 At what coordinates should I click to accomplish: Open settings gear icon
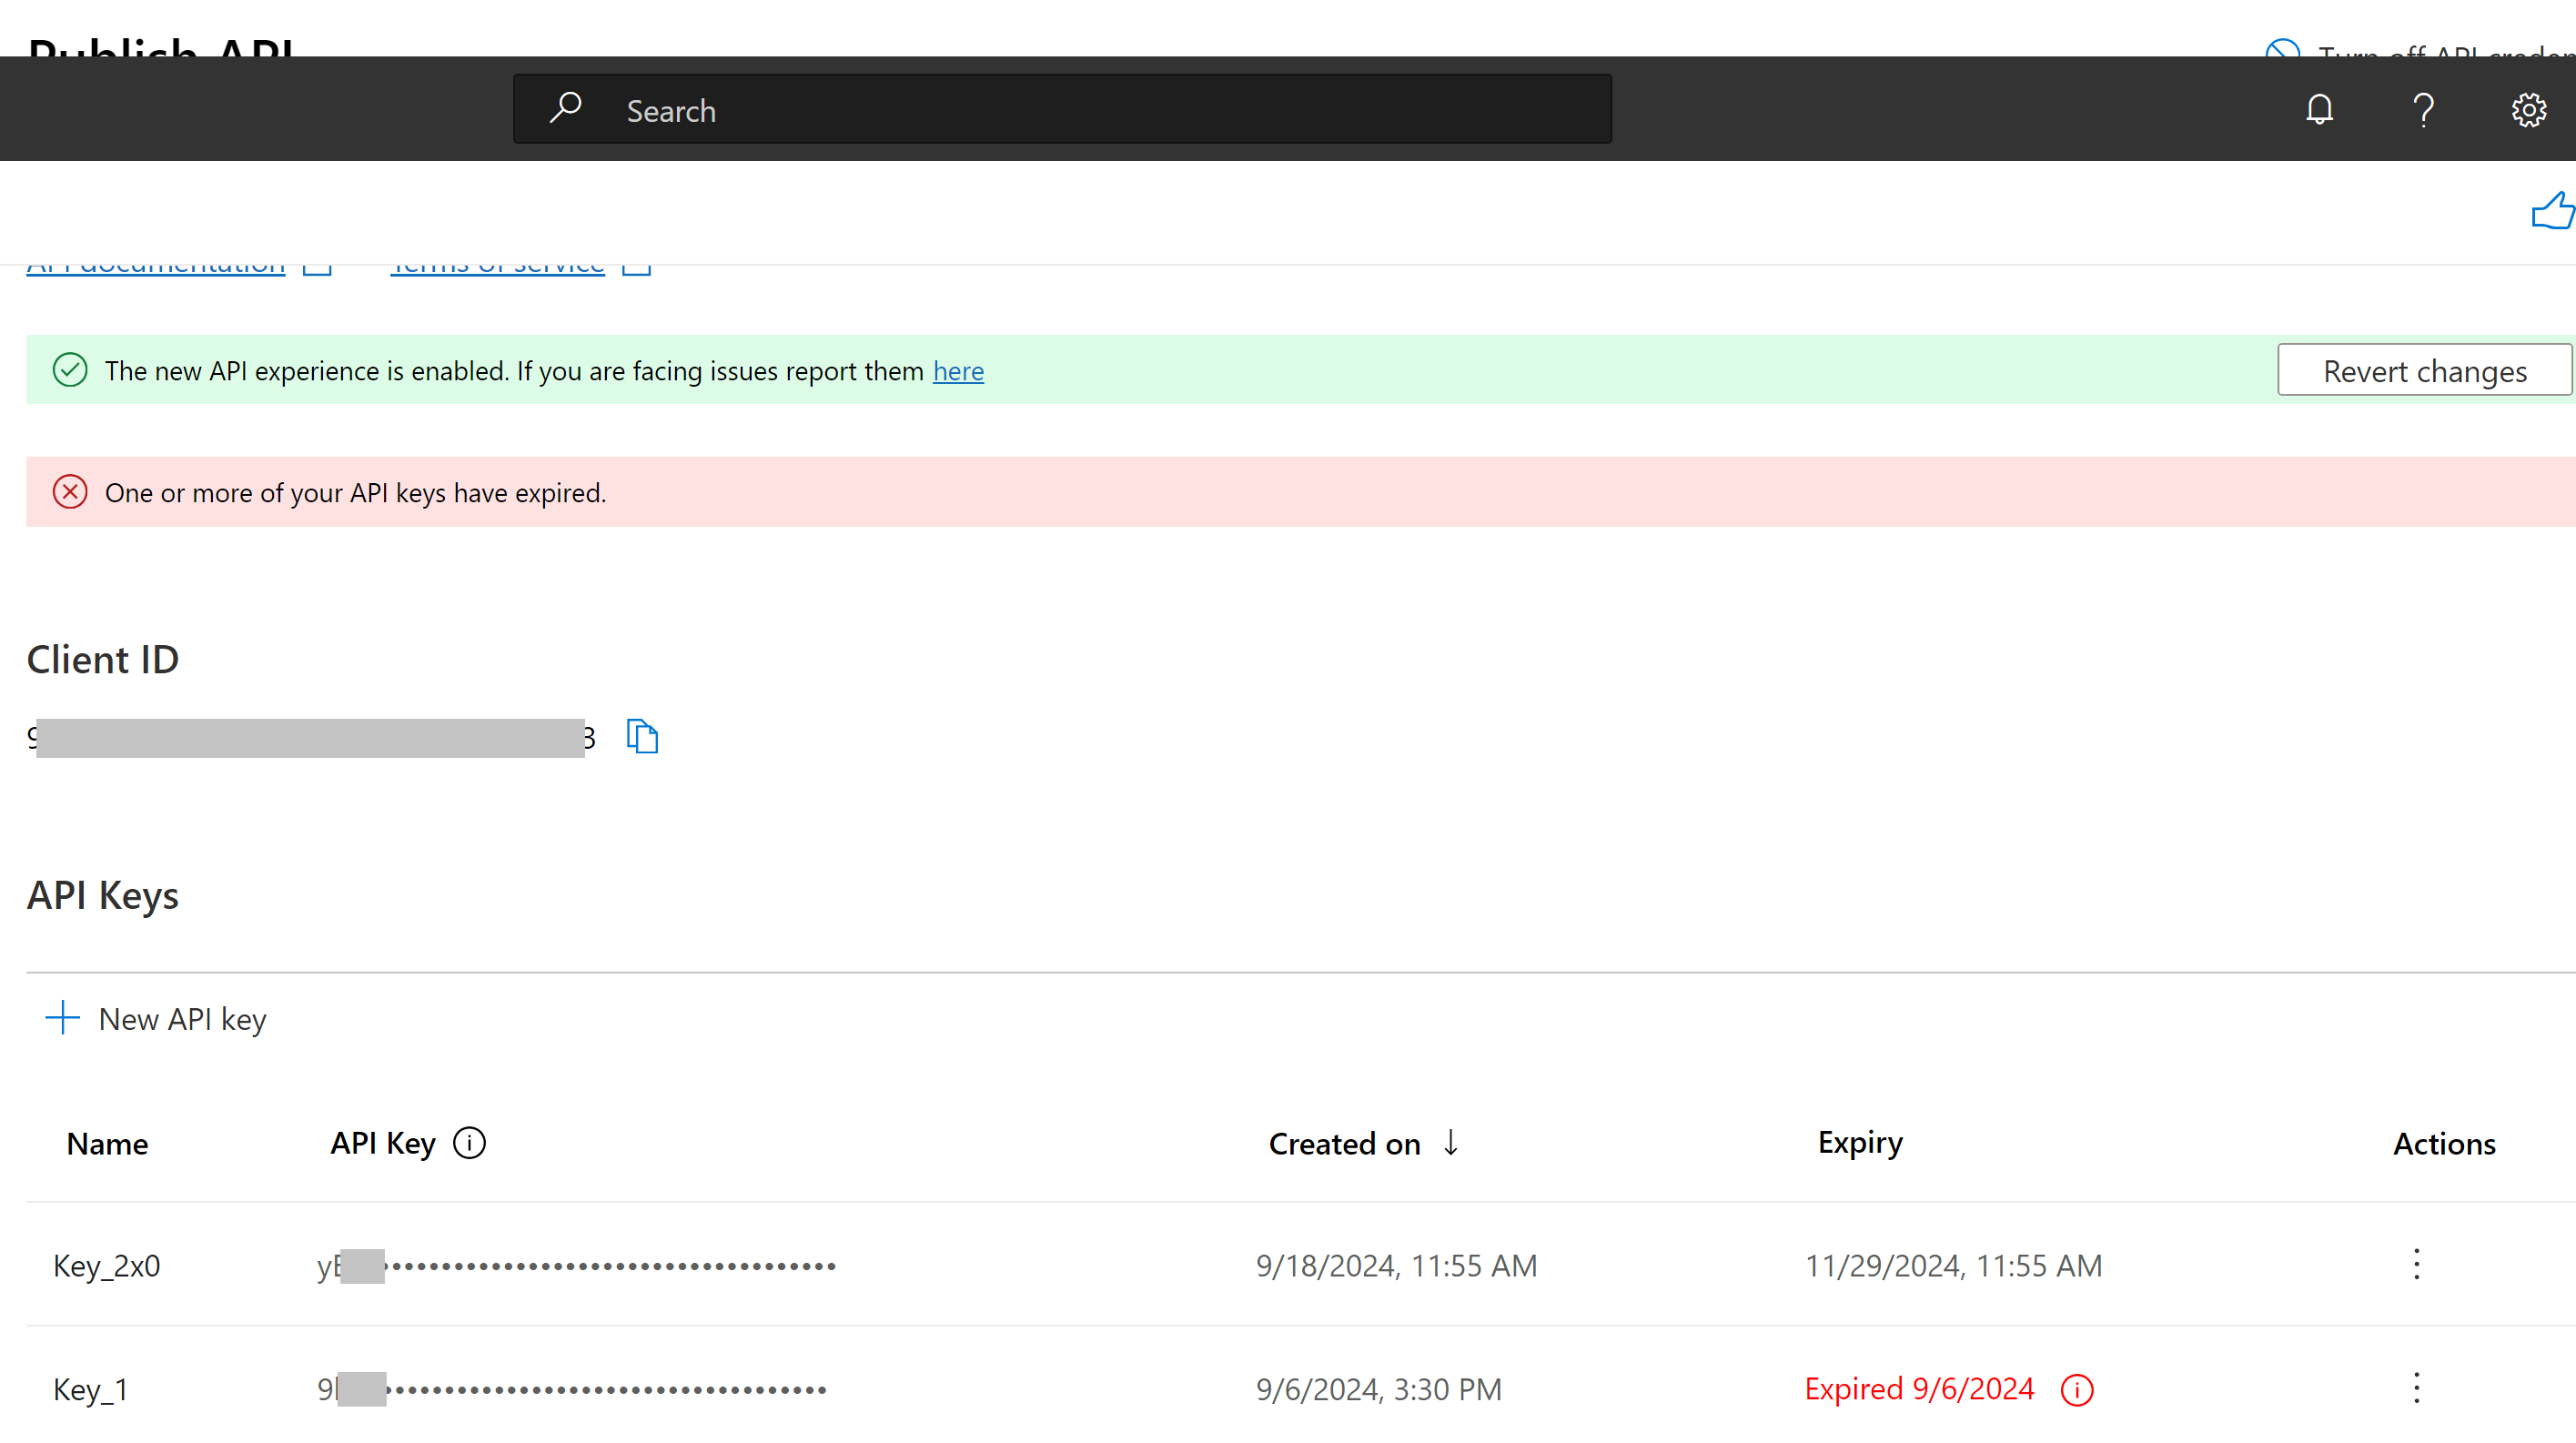[2530, 110]
